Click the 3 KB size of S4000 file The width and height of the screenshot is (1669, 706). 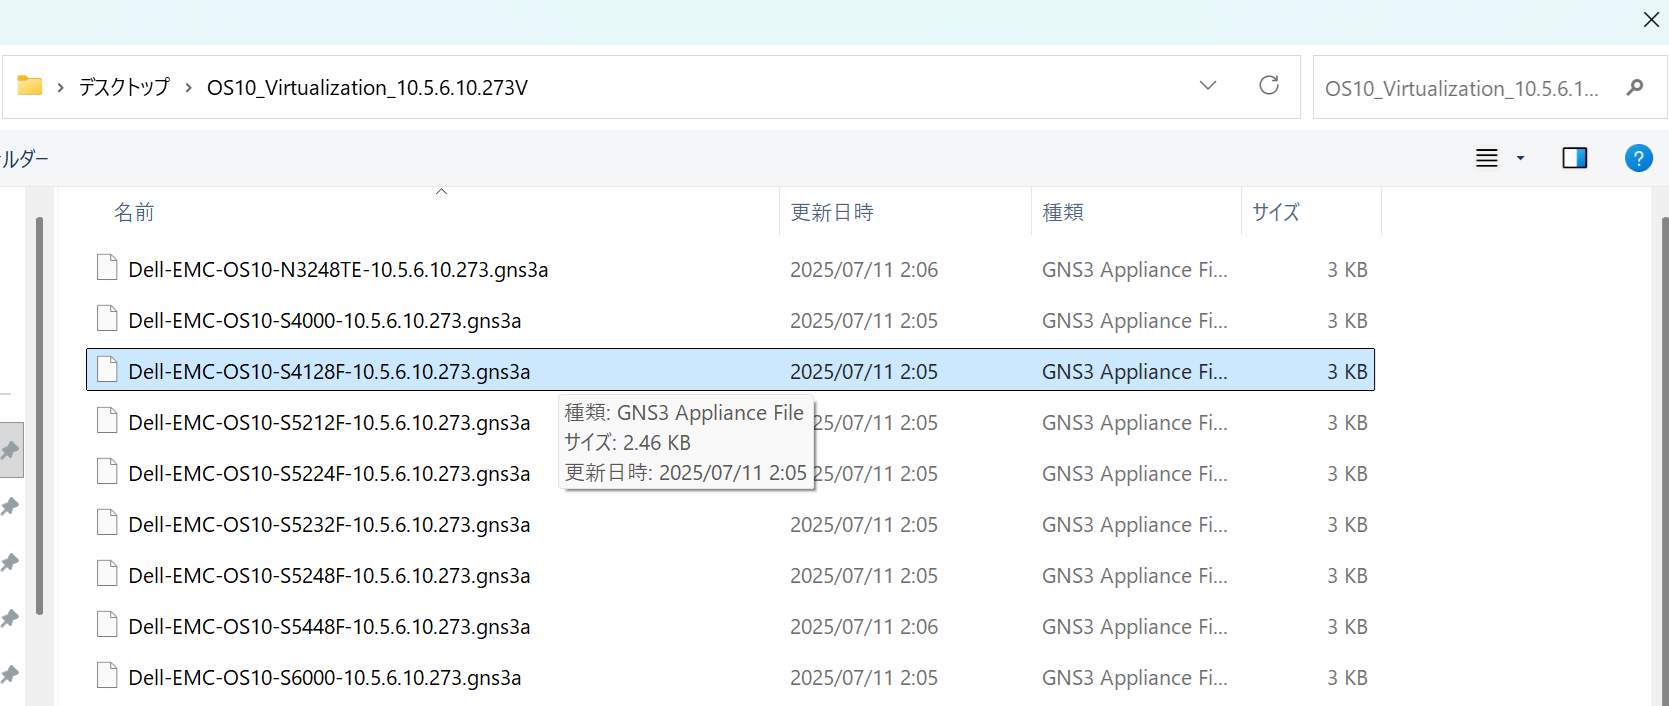pyautogui.click(x=1347, y=321)
